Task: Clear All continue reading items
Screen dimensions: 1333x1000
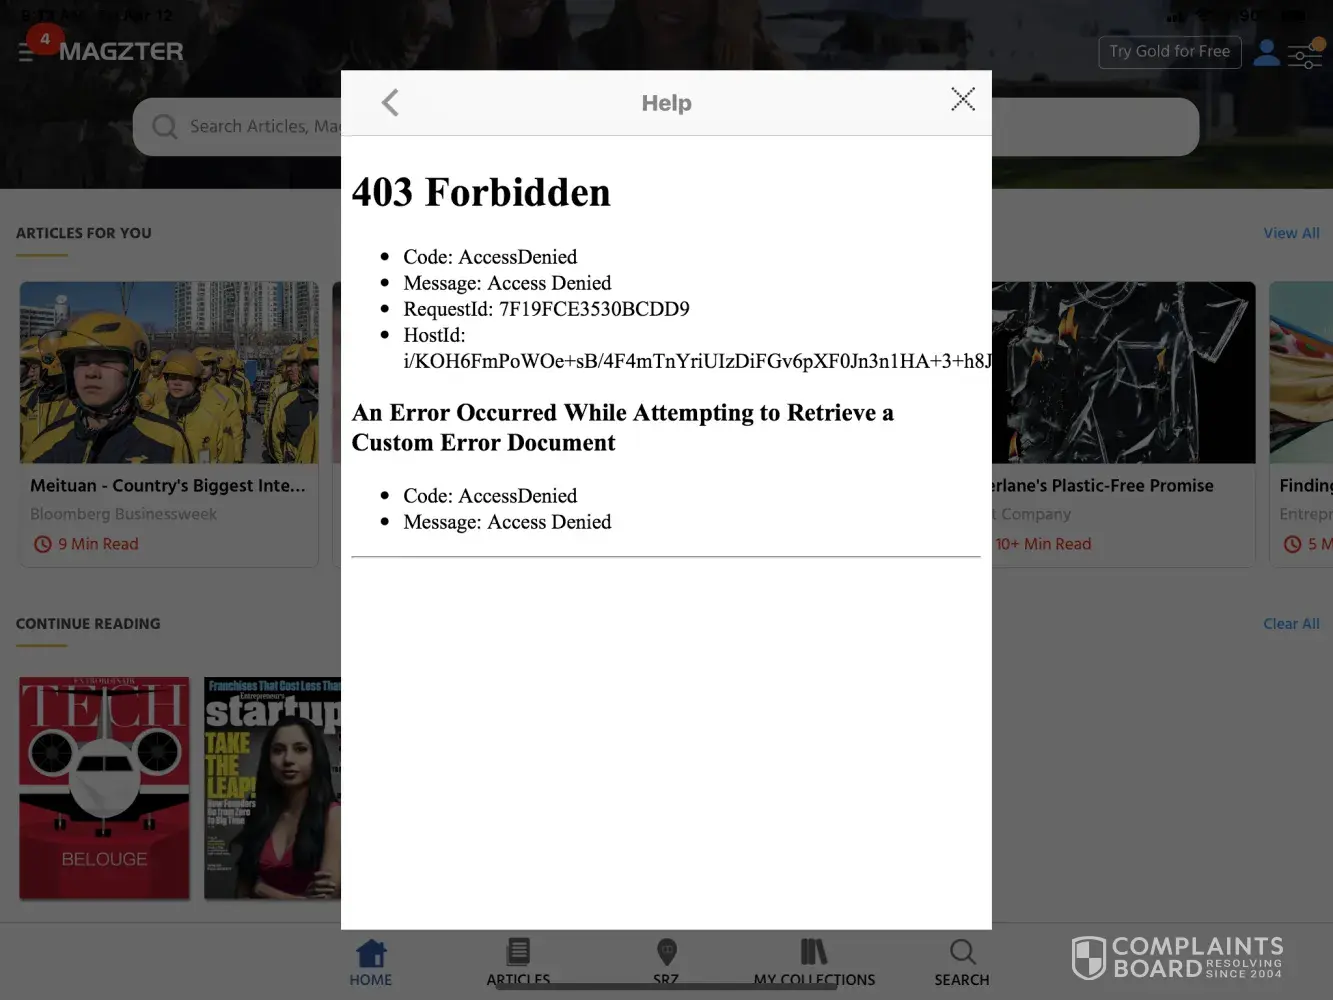Action: pyautogui.click(x=1291, y=624)
